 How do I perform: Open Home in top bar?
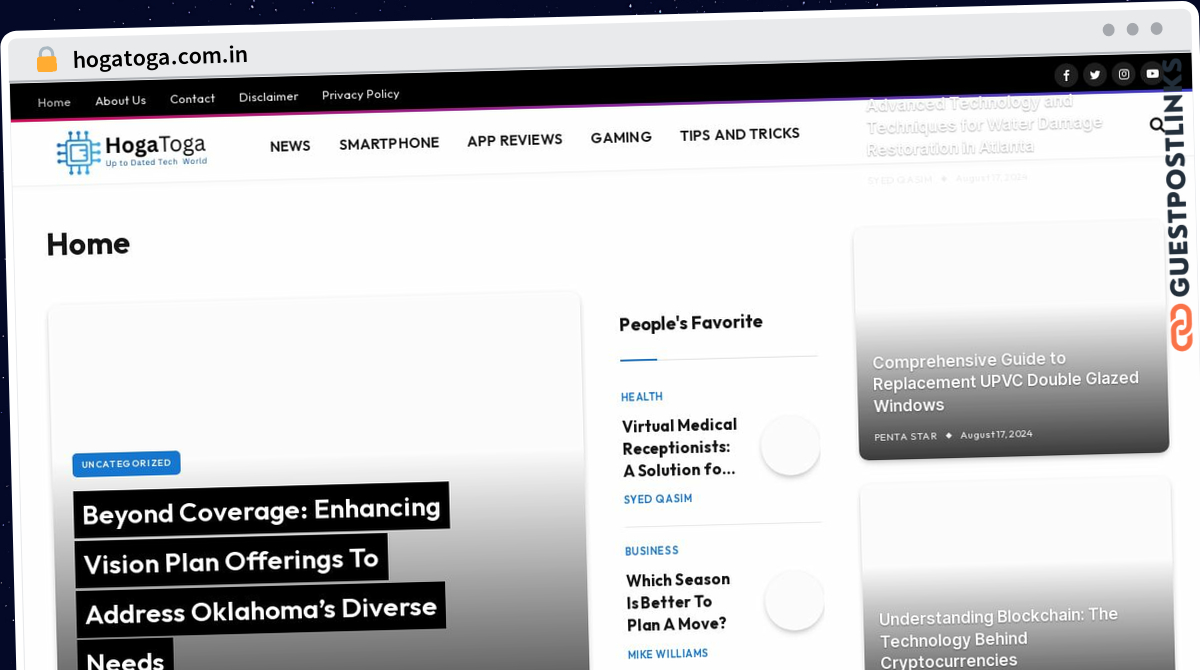click(x=54, y=102)
